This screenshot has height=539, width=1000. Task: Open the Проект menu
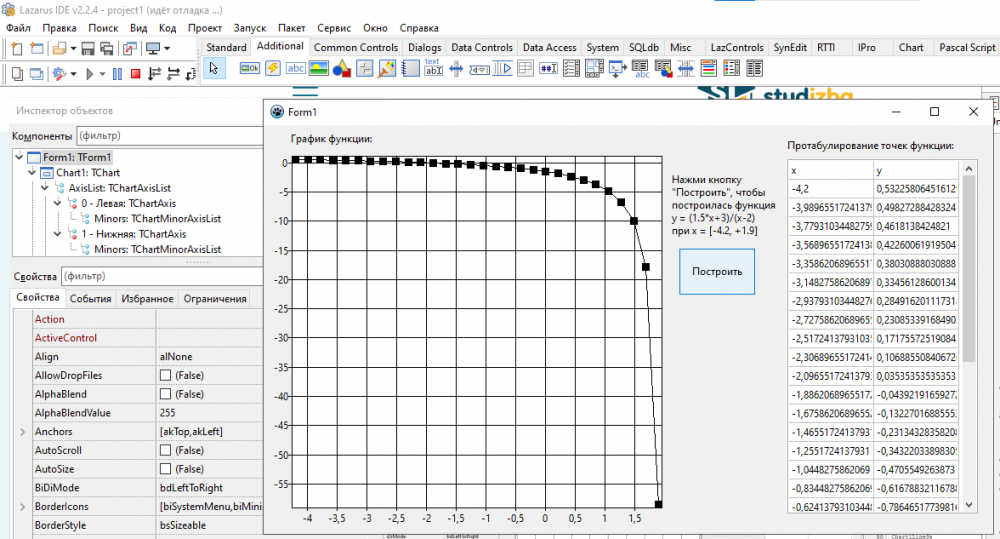point(205,28)
